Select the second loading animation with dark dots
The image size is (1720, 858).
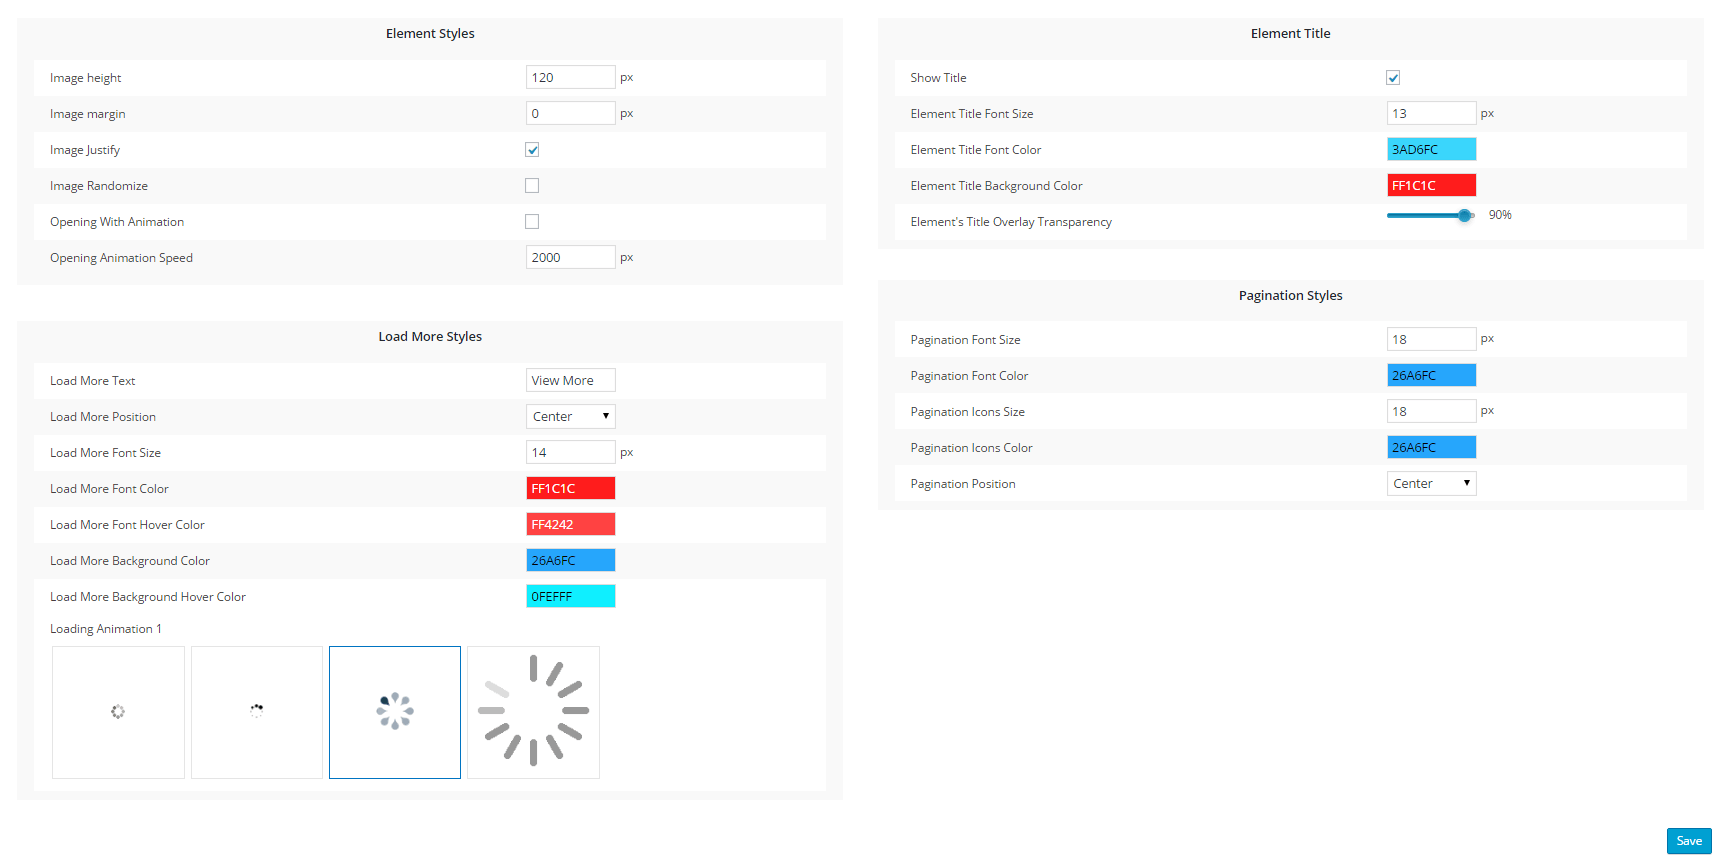(257, 712)
